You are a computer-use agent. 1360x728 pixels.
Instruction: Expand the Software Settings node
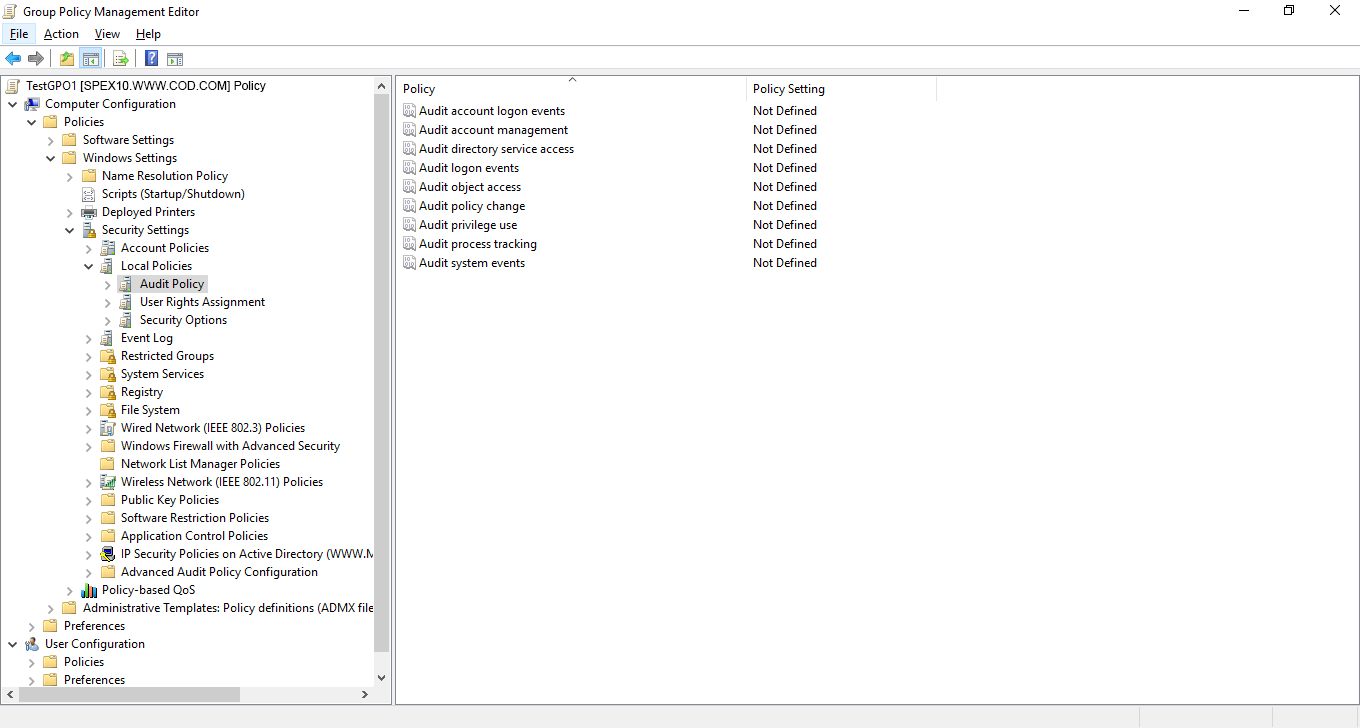coord(51,140)
